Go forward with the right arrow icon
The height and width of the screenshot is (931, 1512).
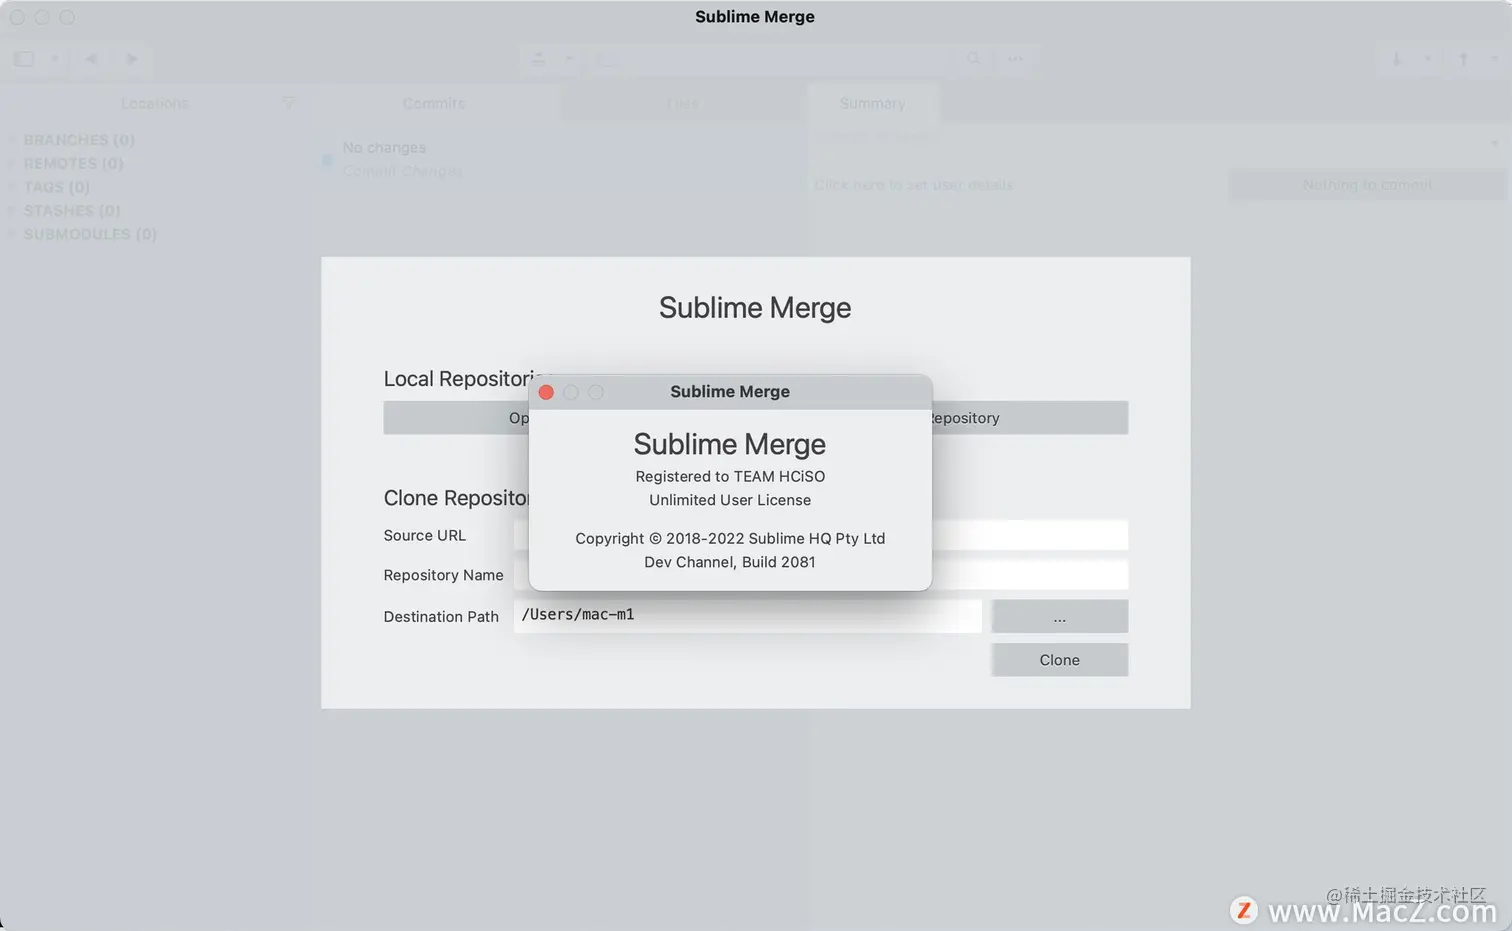[132, 59]
